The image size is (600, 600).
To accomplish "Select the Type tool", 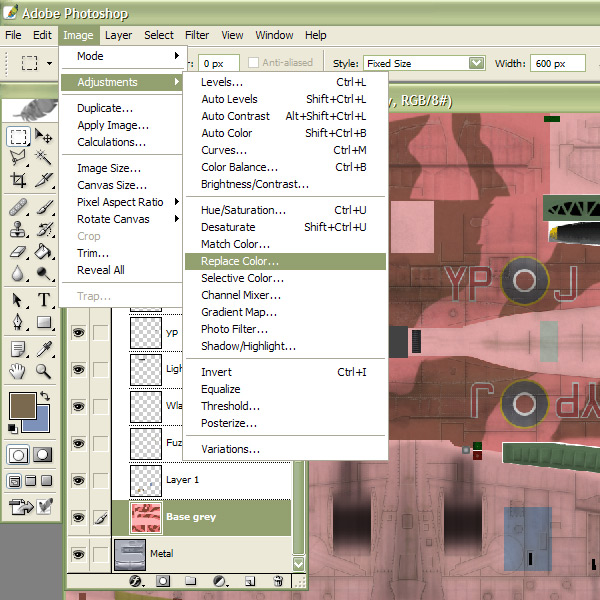I will click(x=43, y=300).
